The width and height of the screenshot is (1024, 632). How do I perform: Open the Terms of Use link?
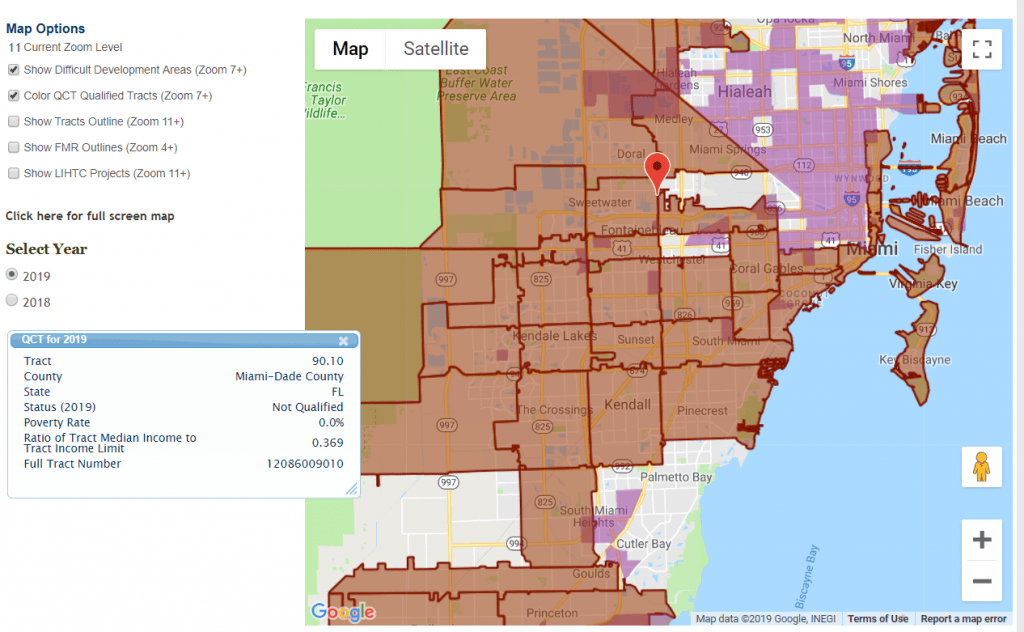pyautogui.click(x=878, y=619)
